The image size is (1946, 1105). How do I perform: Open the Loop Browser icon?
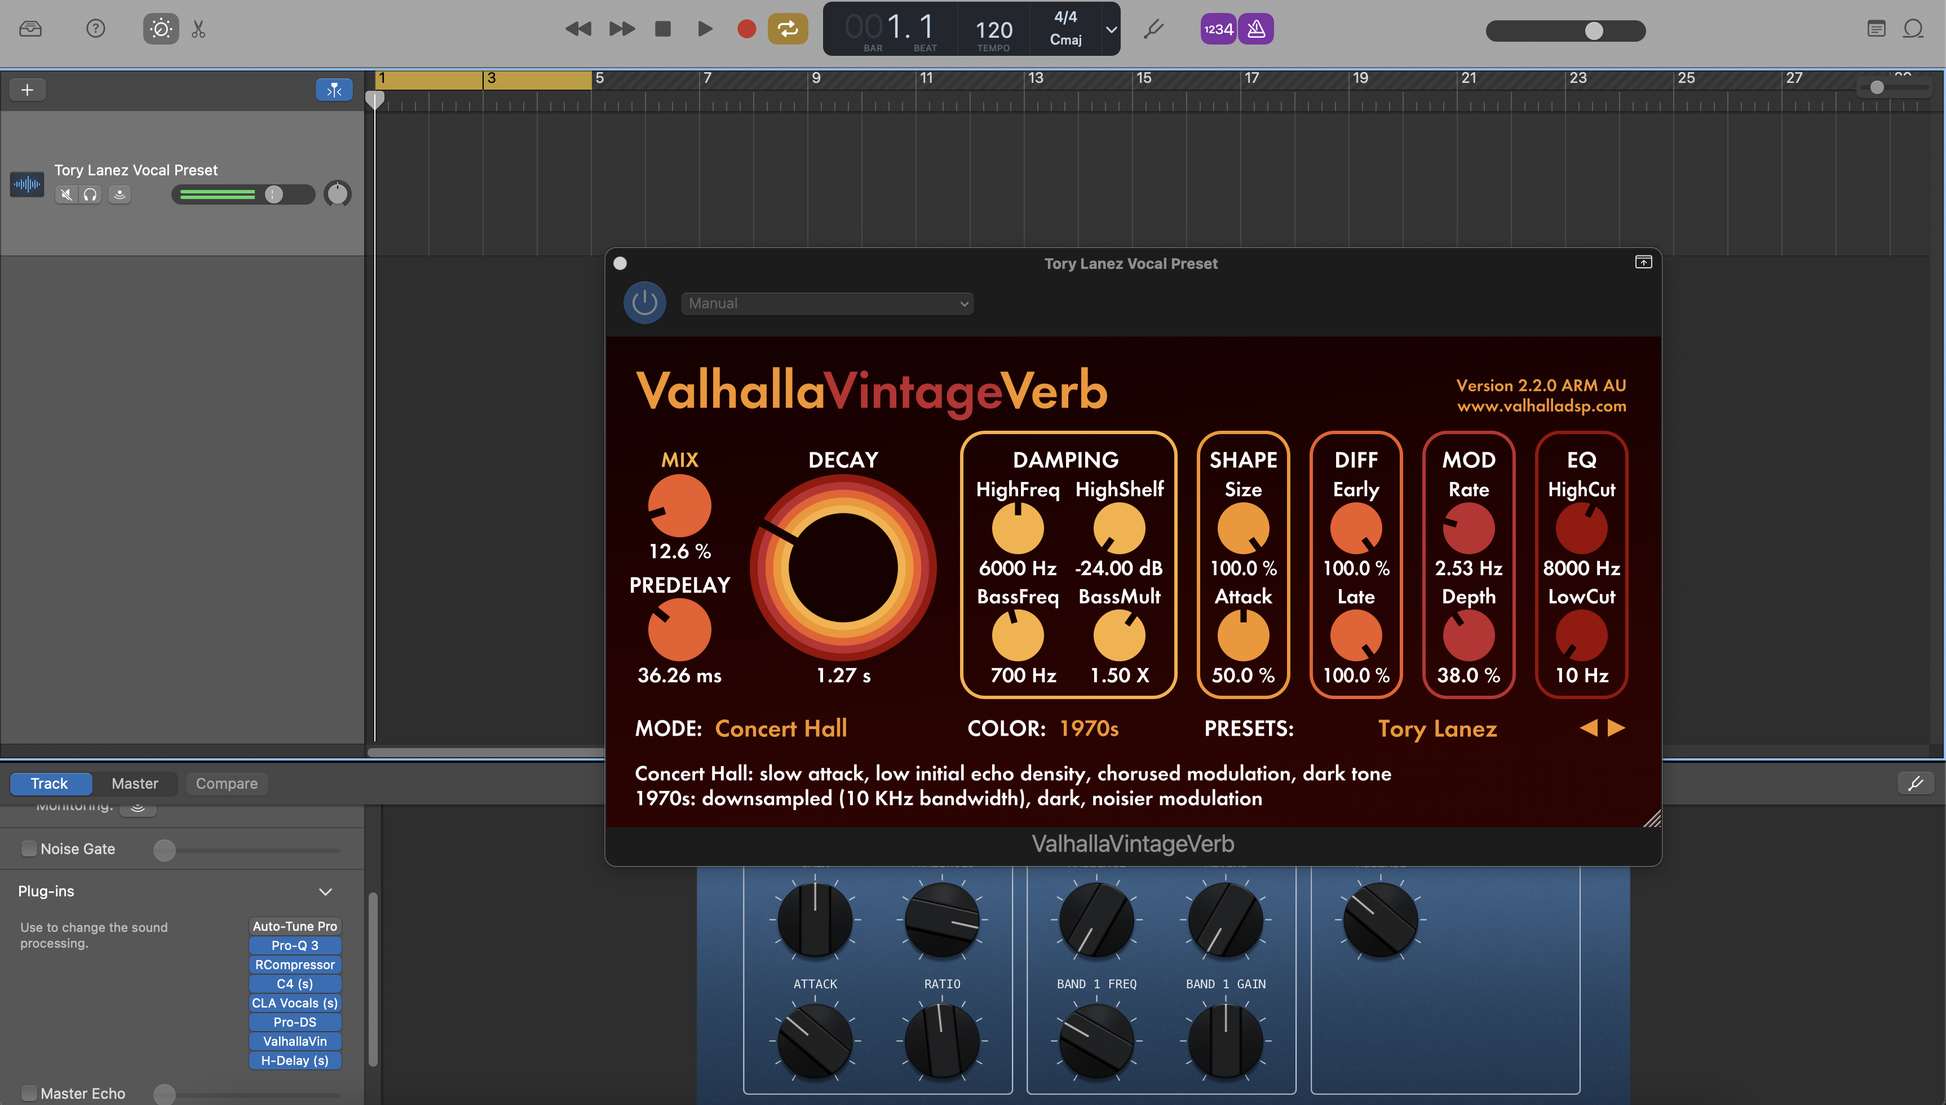tap(1912, 29)
